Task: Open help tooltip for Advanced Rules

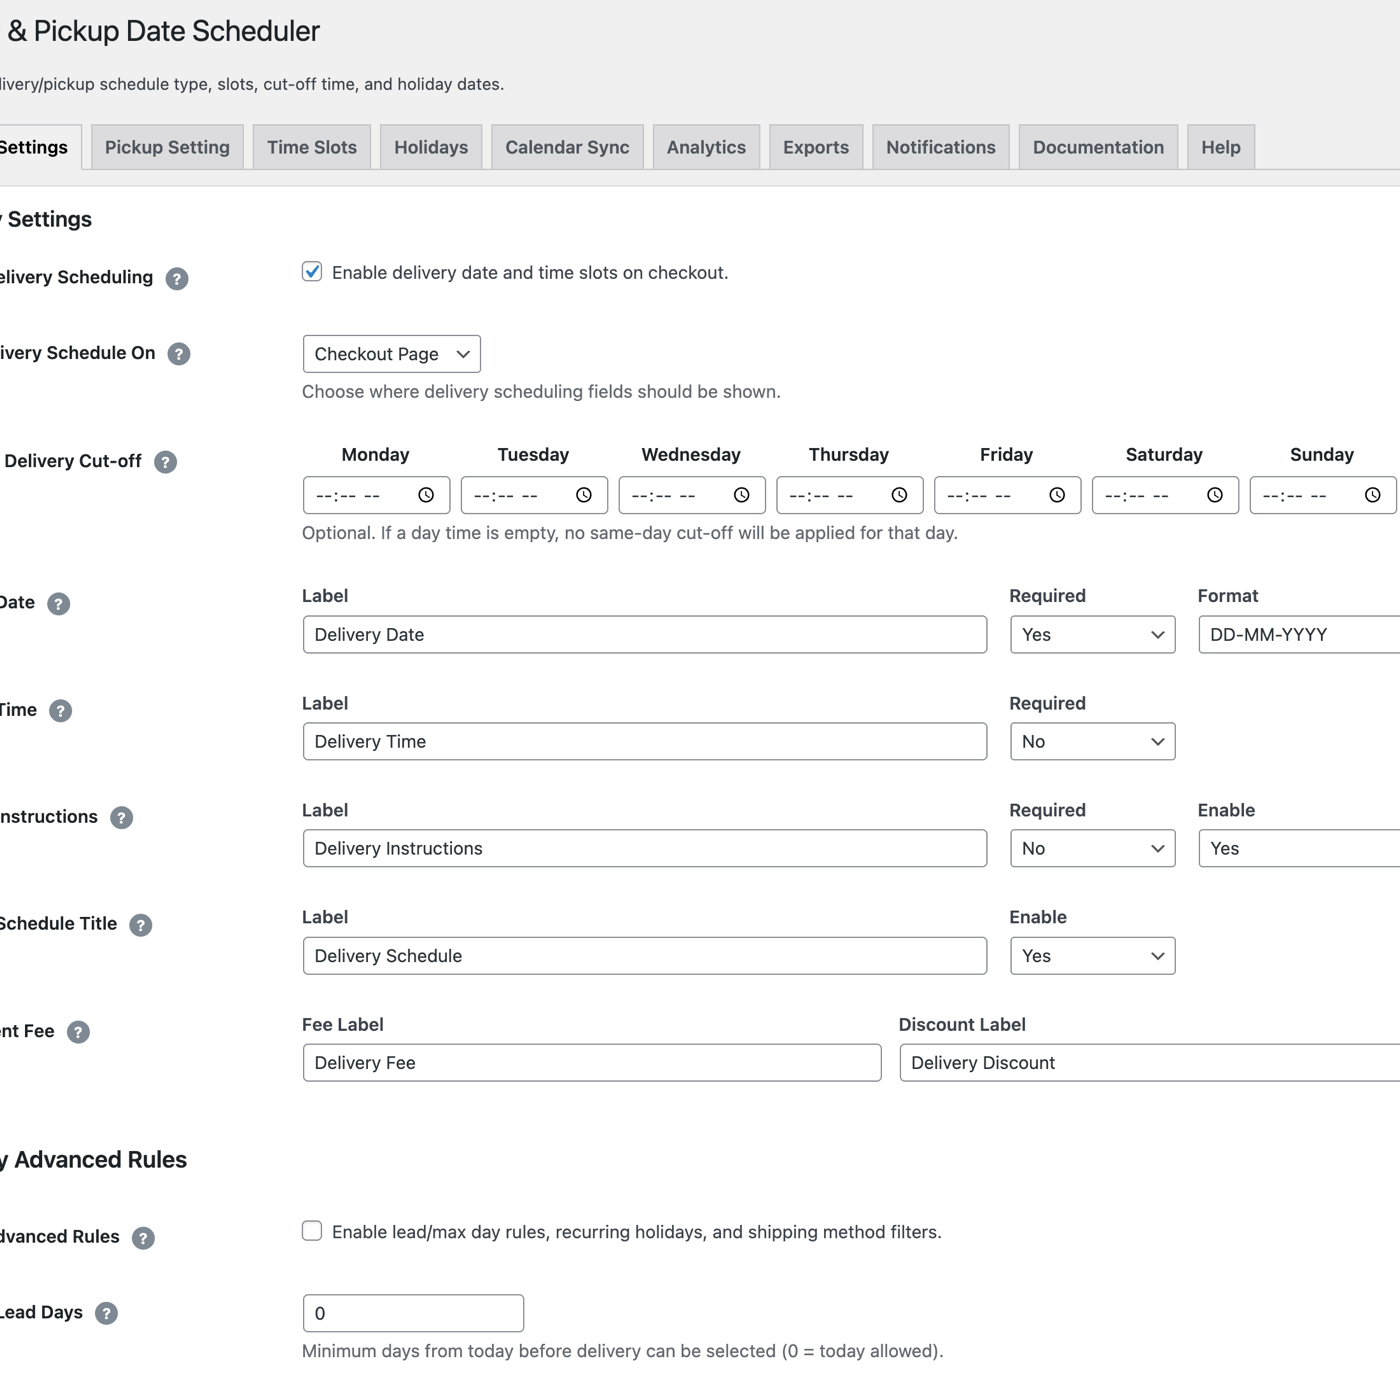Action: 144,1238
